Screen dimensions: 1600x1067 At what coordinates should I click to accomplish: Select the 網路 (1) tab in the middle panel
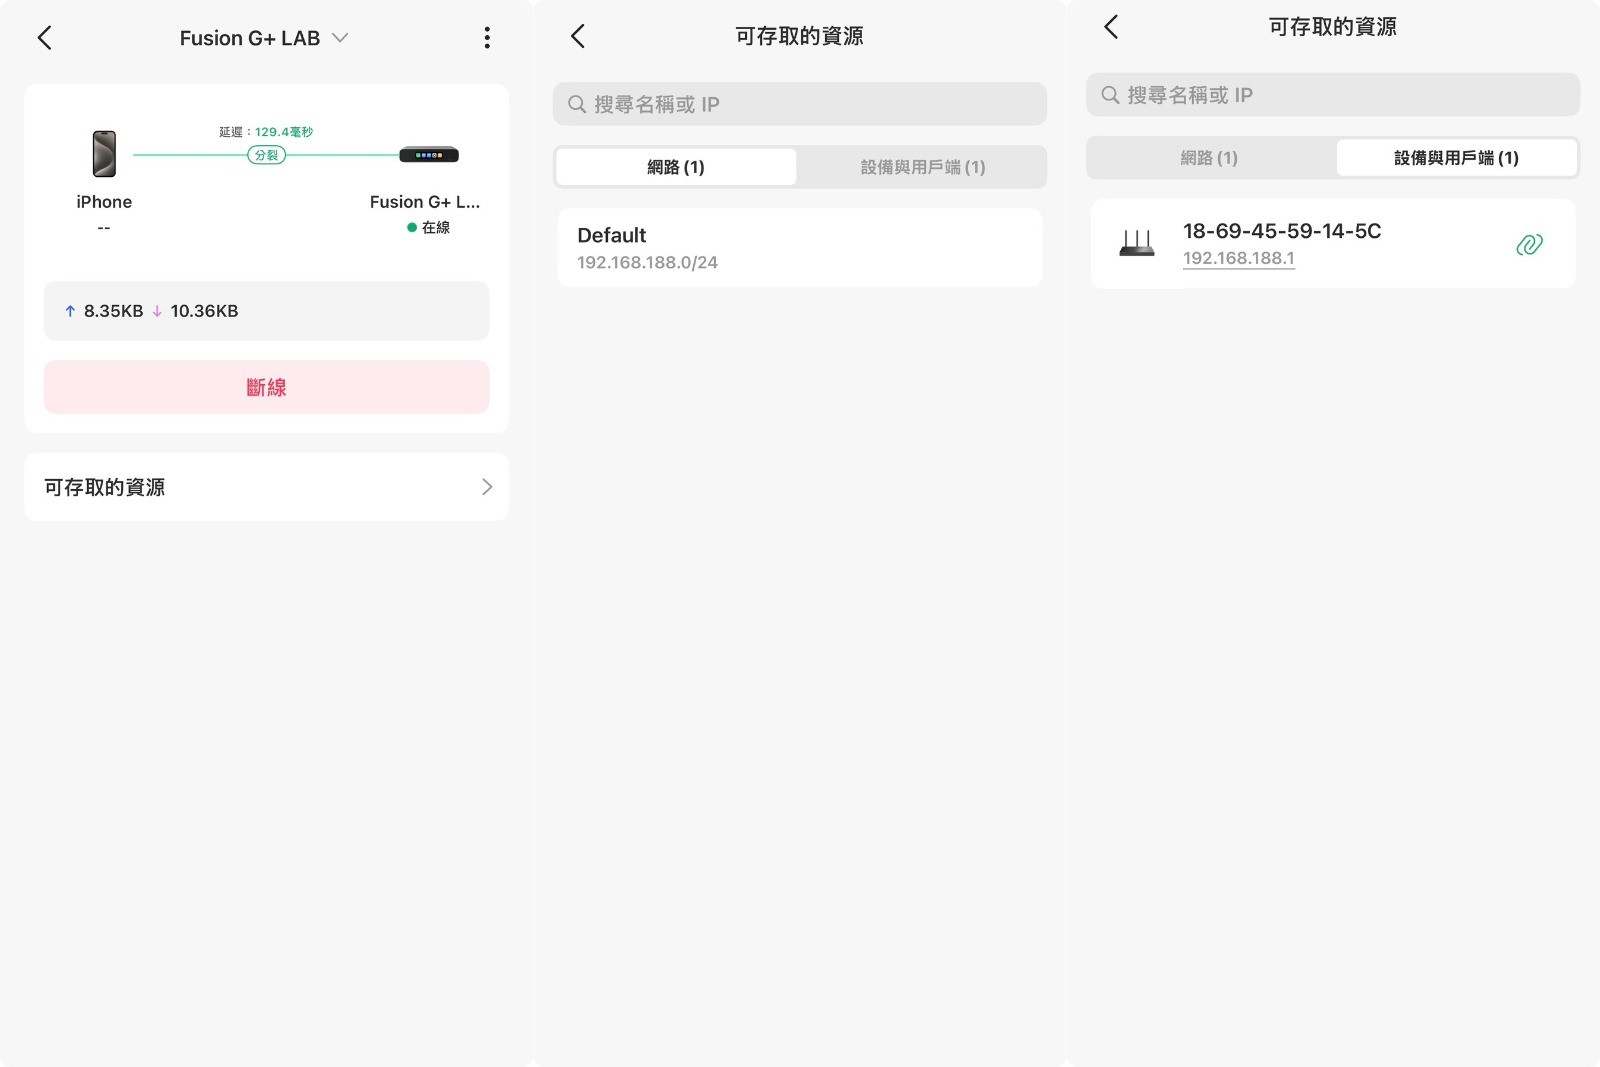coord(676,167)
